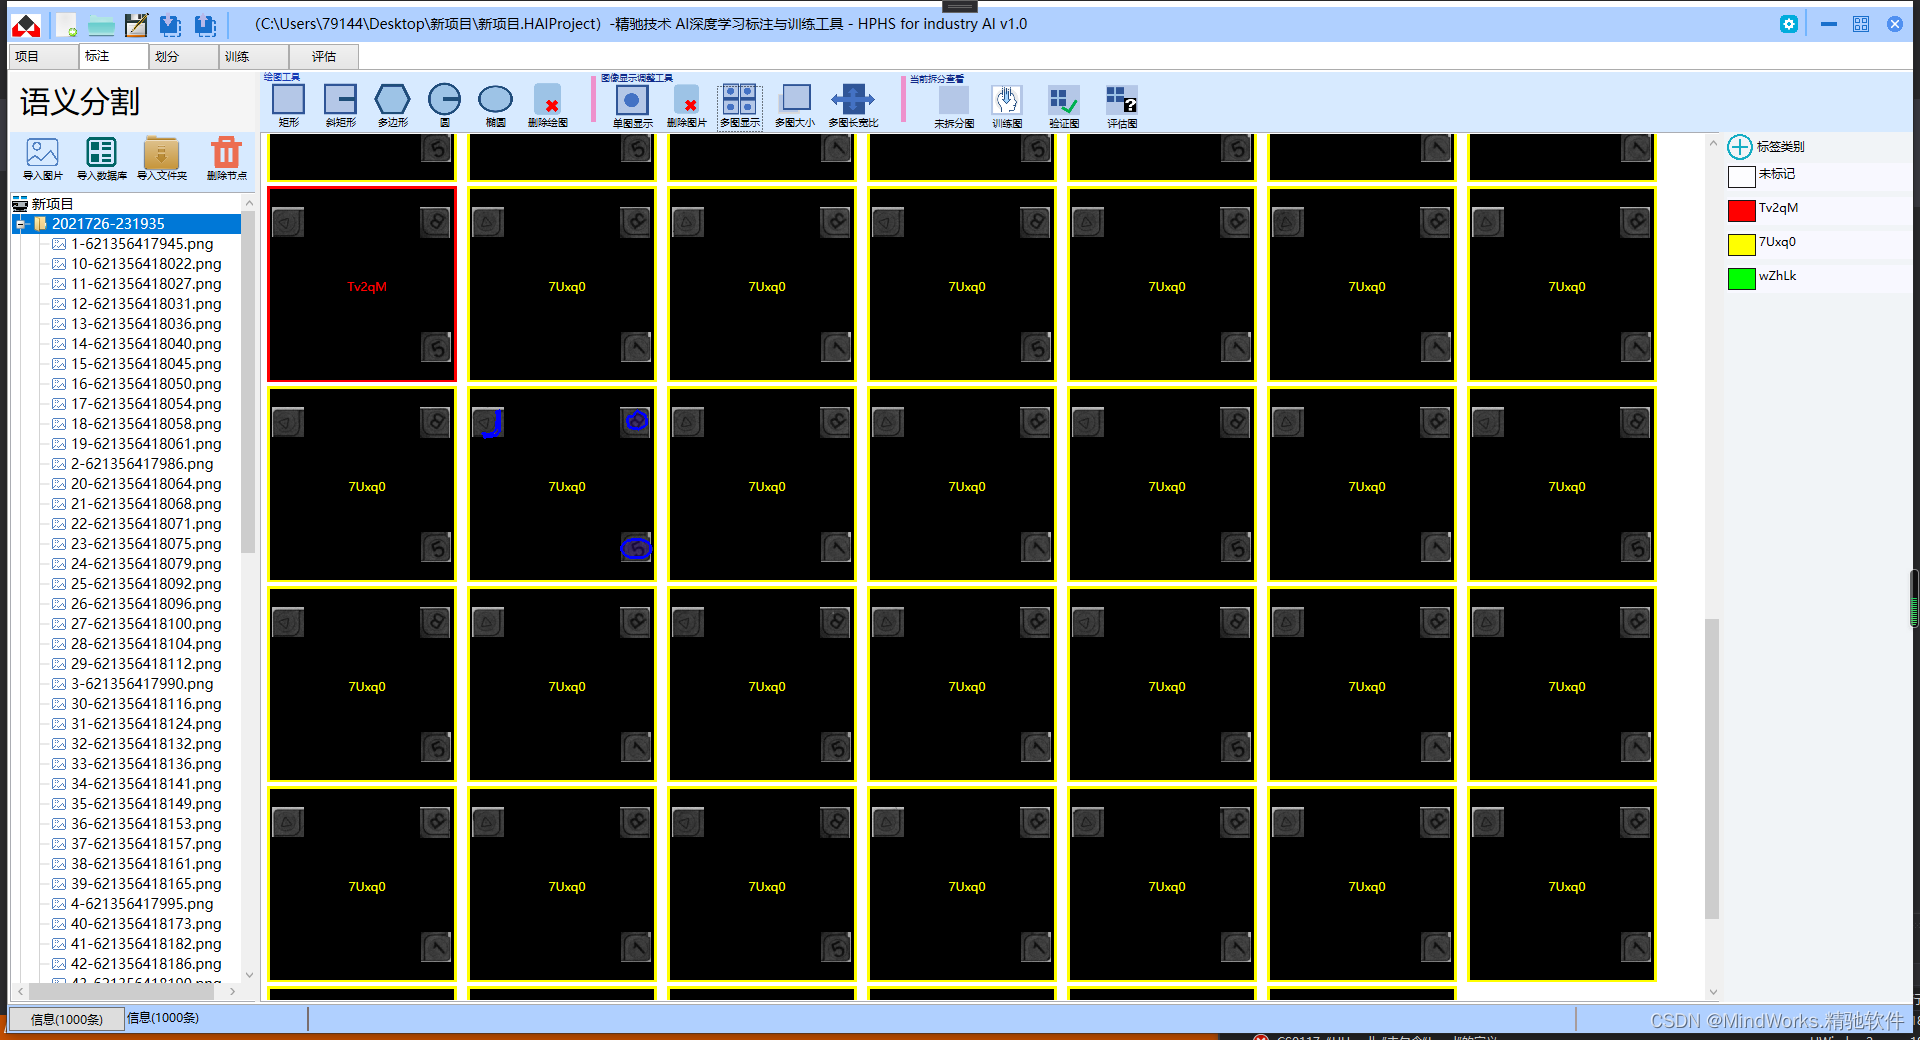This screenshot has width=1920, height=1040.
Task: Open the red-bordered Tv2qM image thumbnail
Action: coord(362,285)
